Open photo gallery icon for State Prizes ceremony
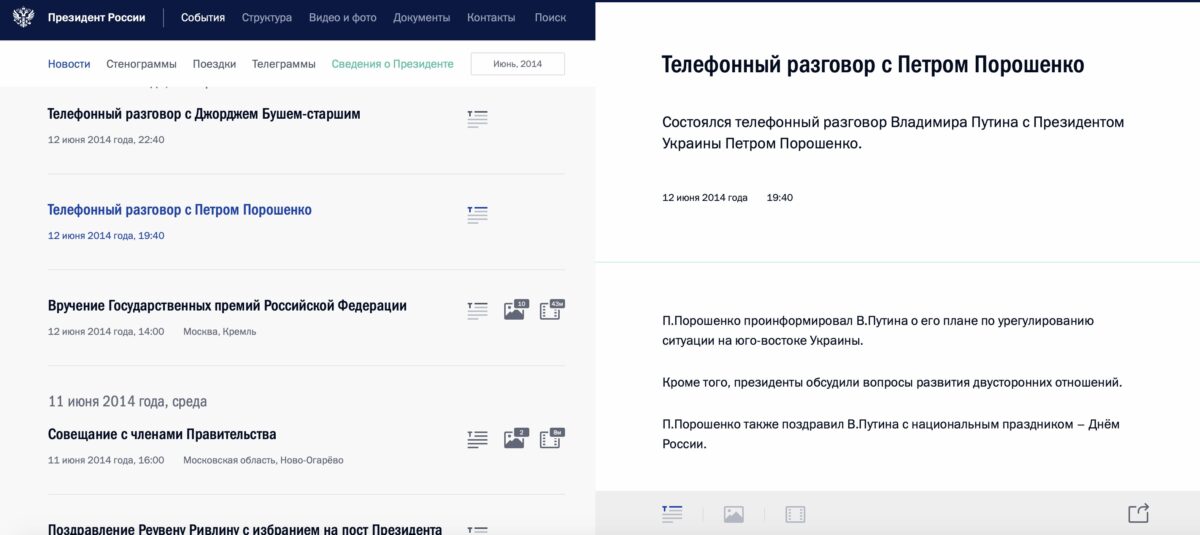This screenshot has height=535, width=1200. point(515,309)
